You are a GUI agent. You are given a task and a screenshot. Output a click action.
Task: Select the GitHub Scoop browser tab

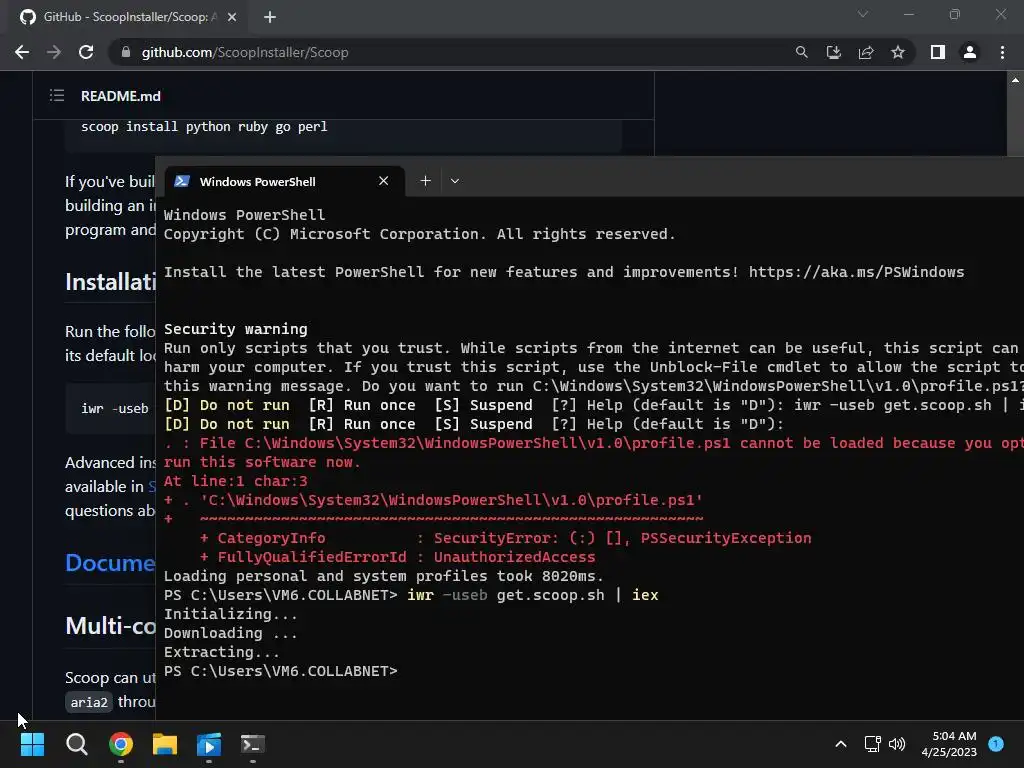[x=127, y=17]
